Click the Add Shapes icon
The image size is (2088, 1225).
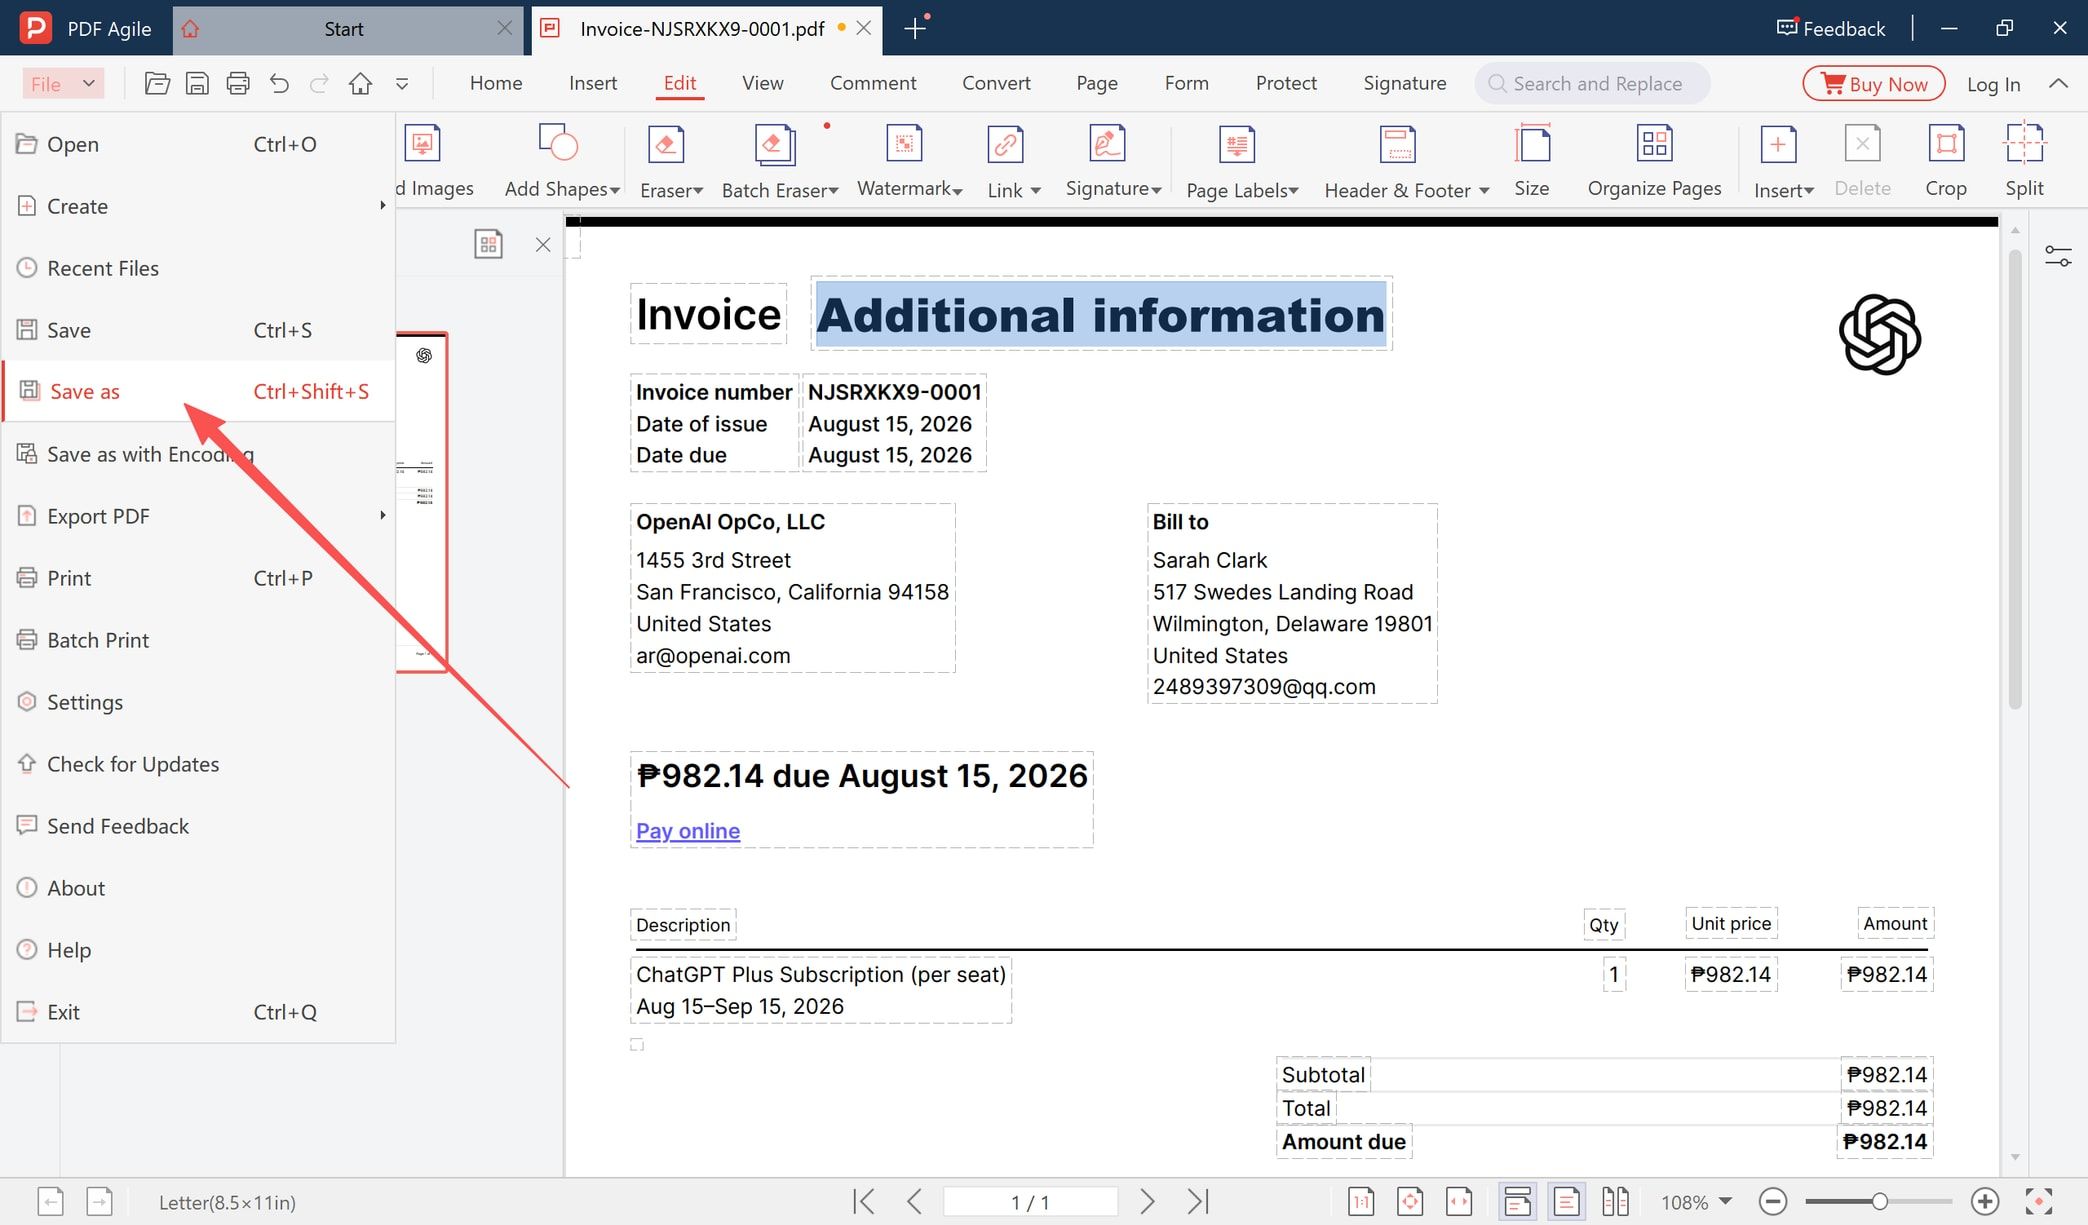(x=558, y=143)
